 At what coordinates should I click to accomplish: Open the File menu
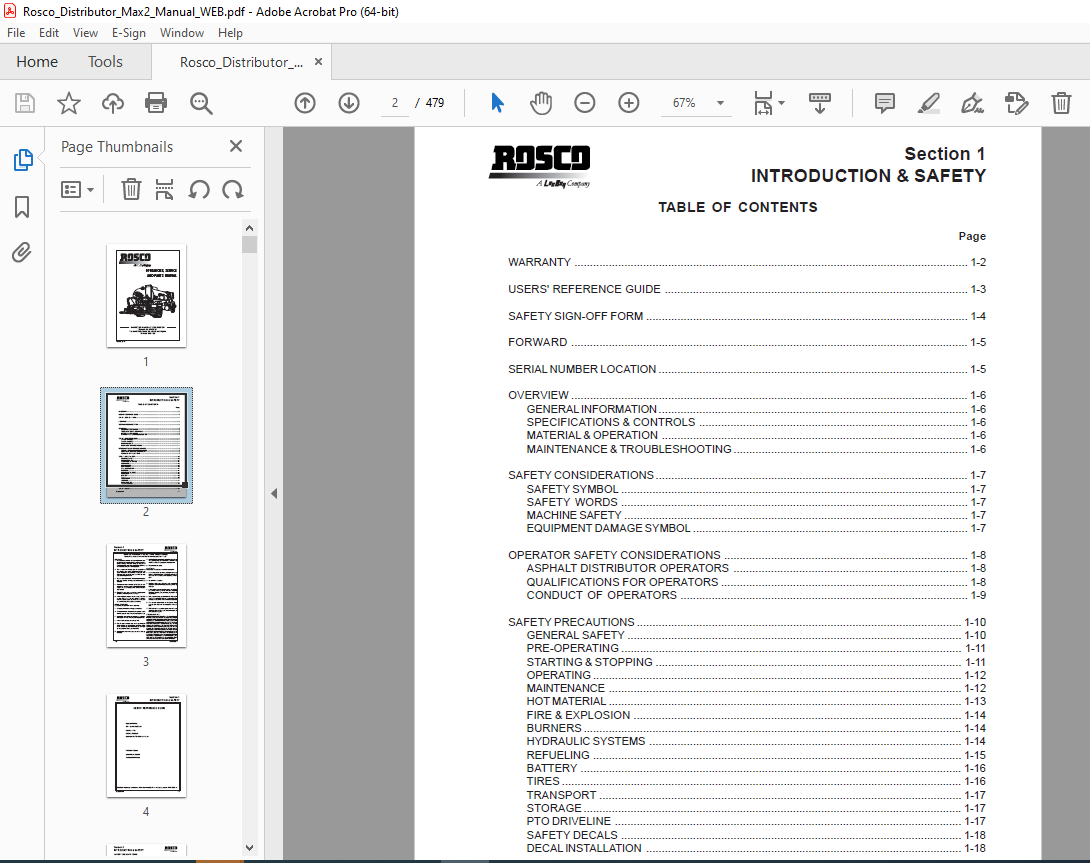[x=16, y=33]
